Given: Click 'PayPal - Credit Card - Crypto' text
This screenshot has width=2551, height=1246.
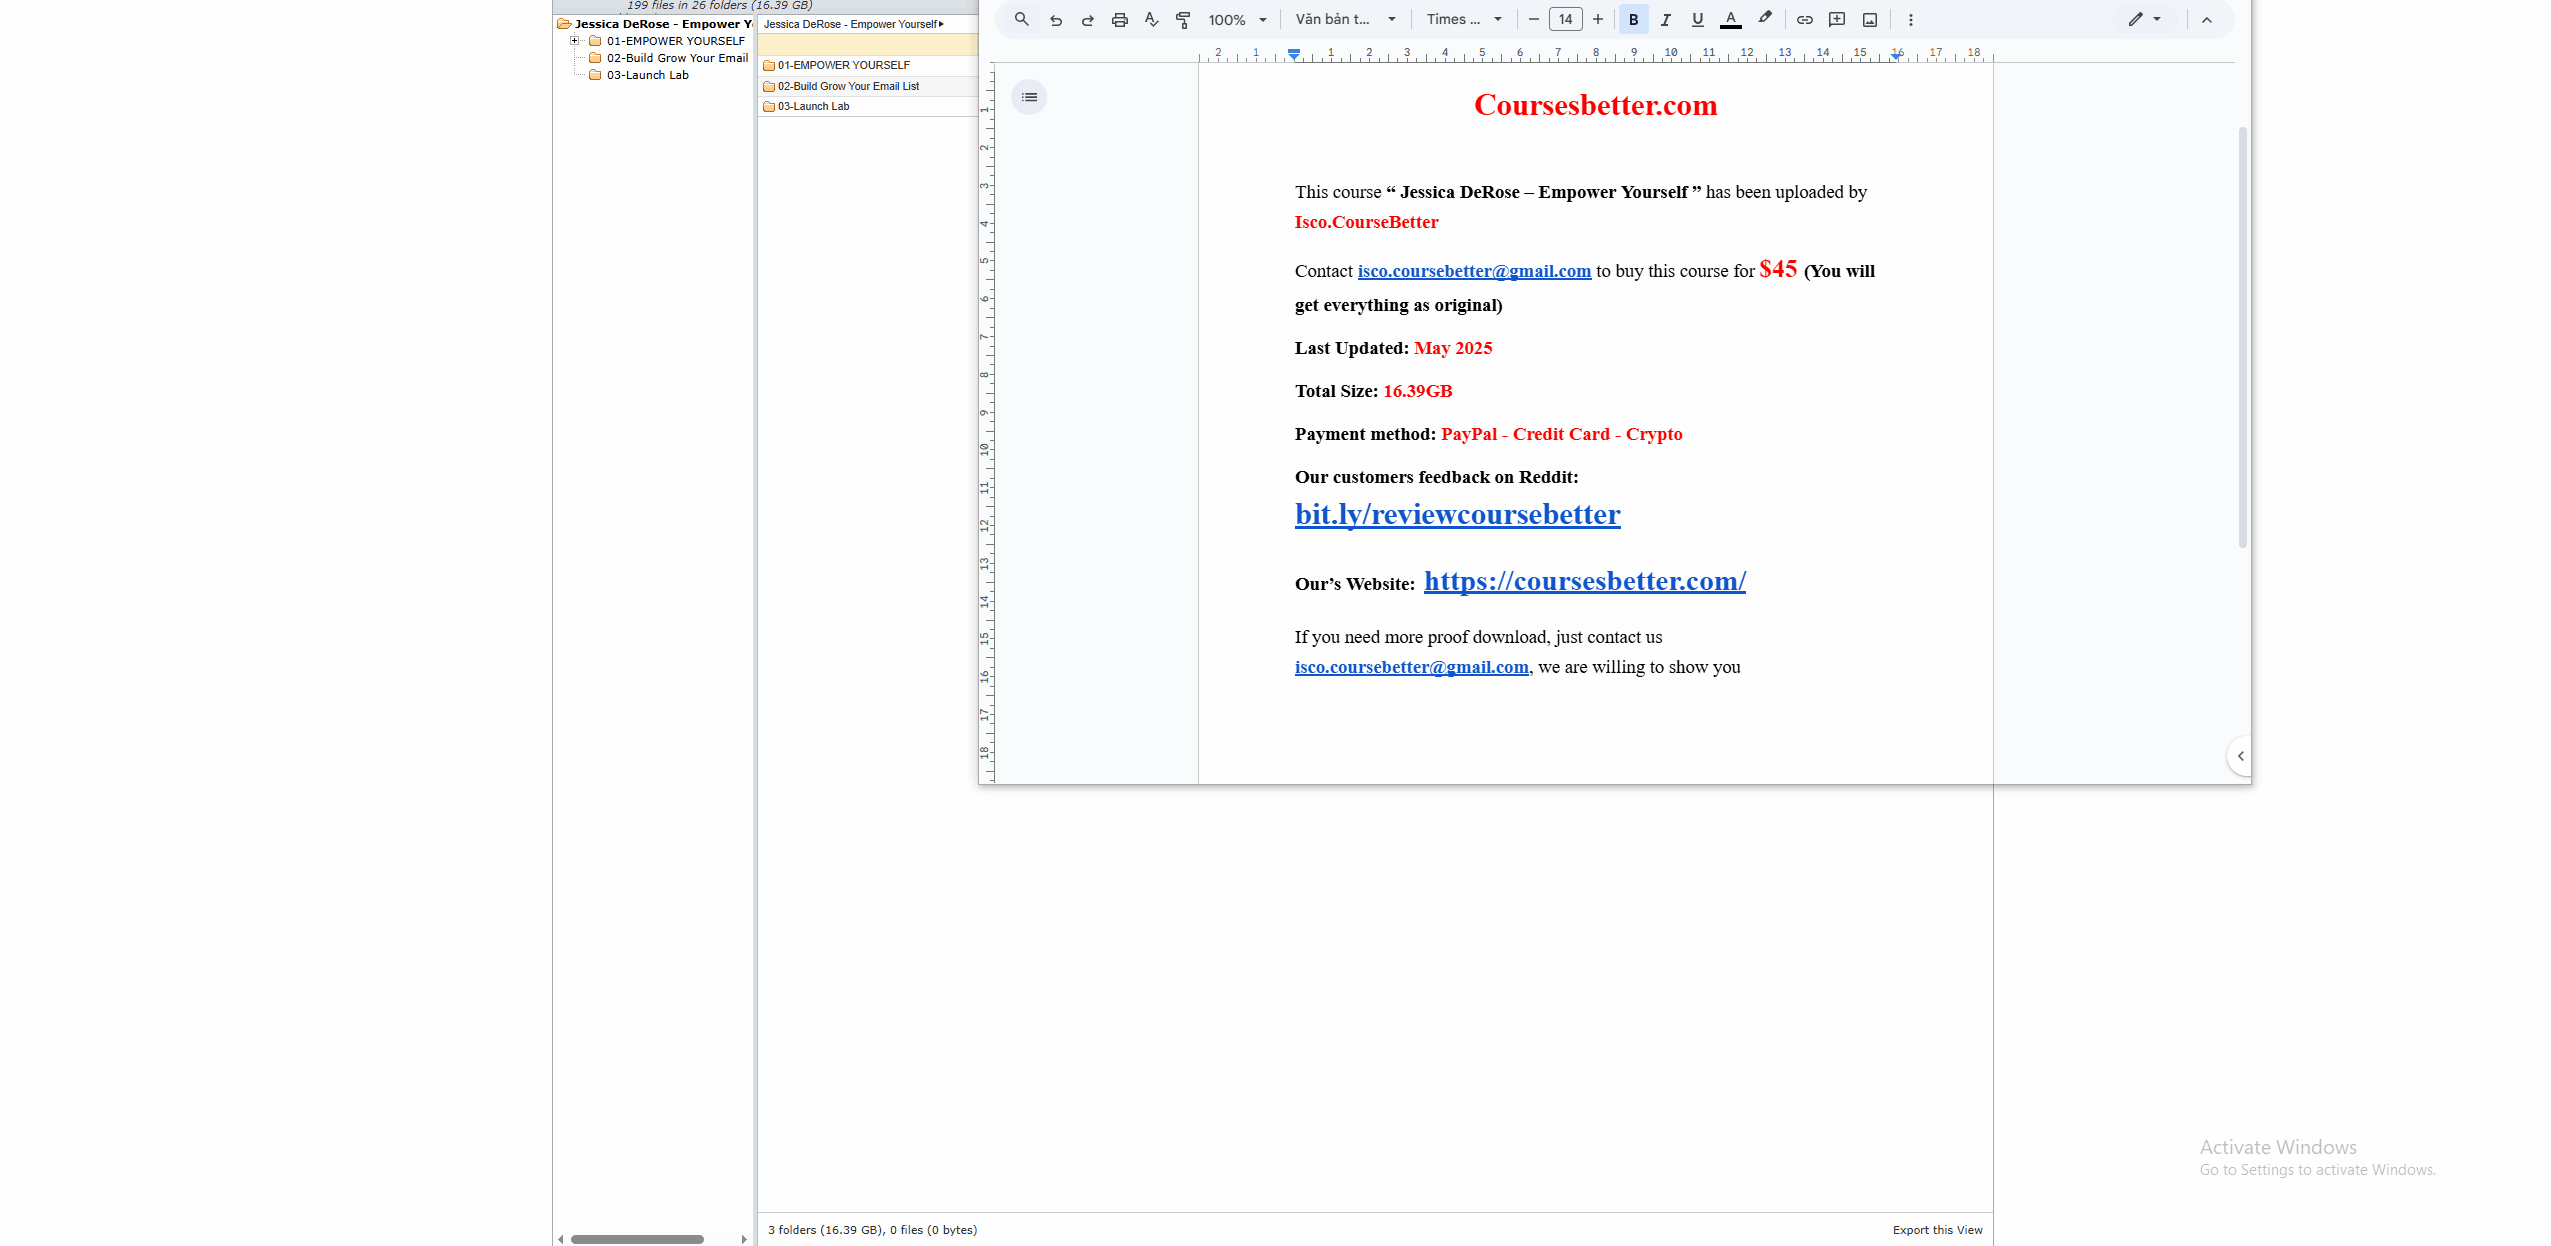Looking at the screenshot, I should (1561, 434).
